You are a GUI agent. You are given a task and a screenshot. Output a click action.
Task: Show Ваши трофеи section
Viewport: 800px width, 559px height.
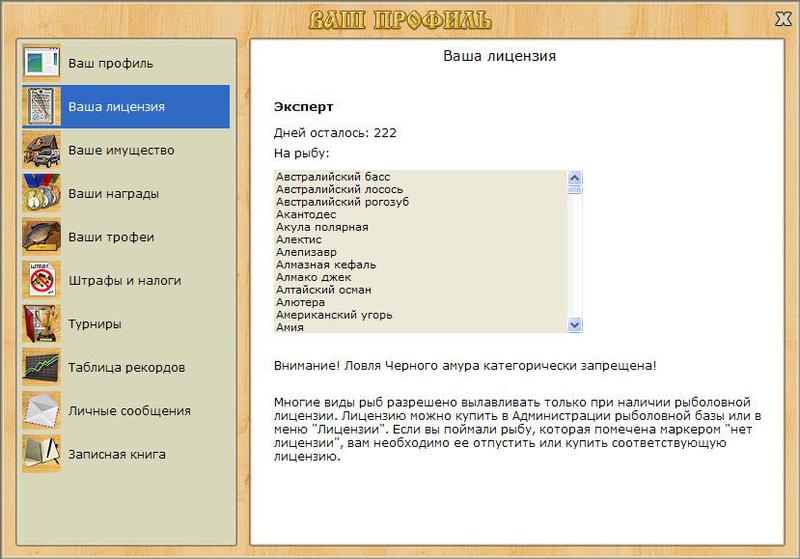[x=126, y=237]
